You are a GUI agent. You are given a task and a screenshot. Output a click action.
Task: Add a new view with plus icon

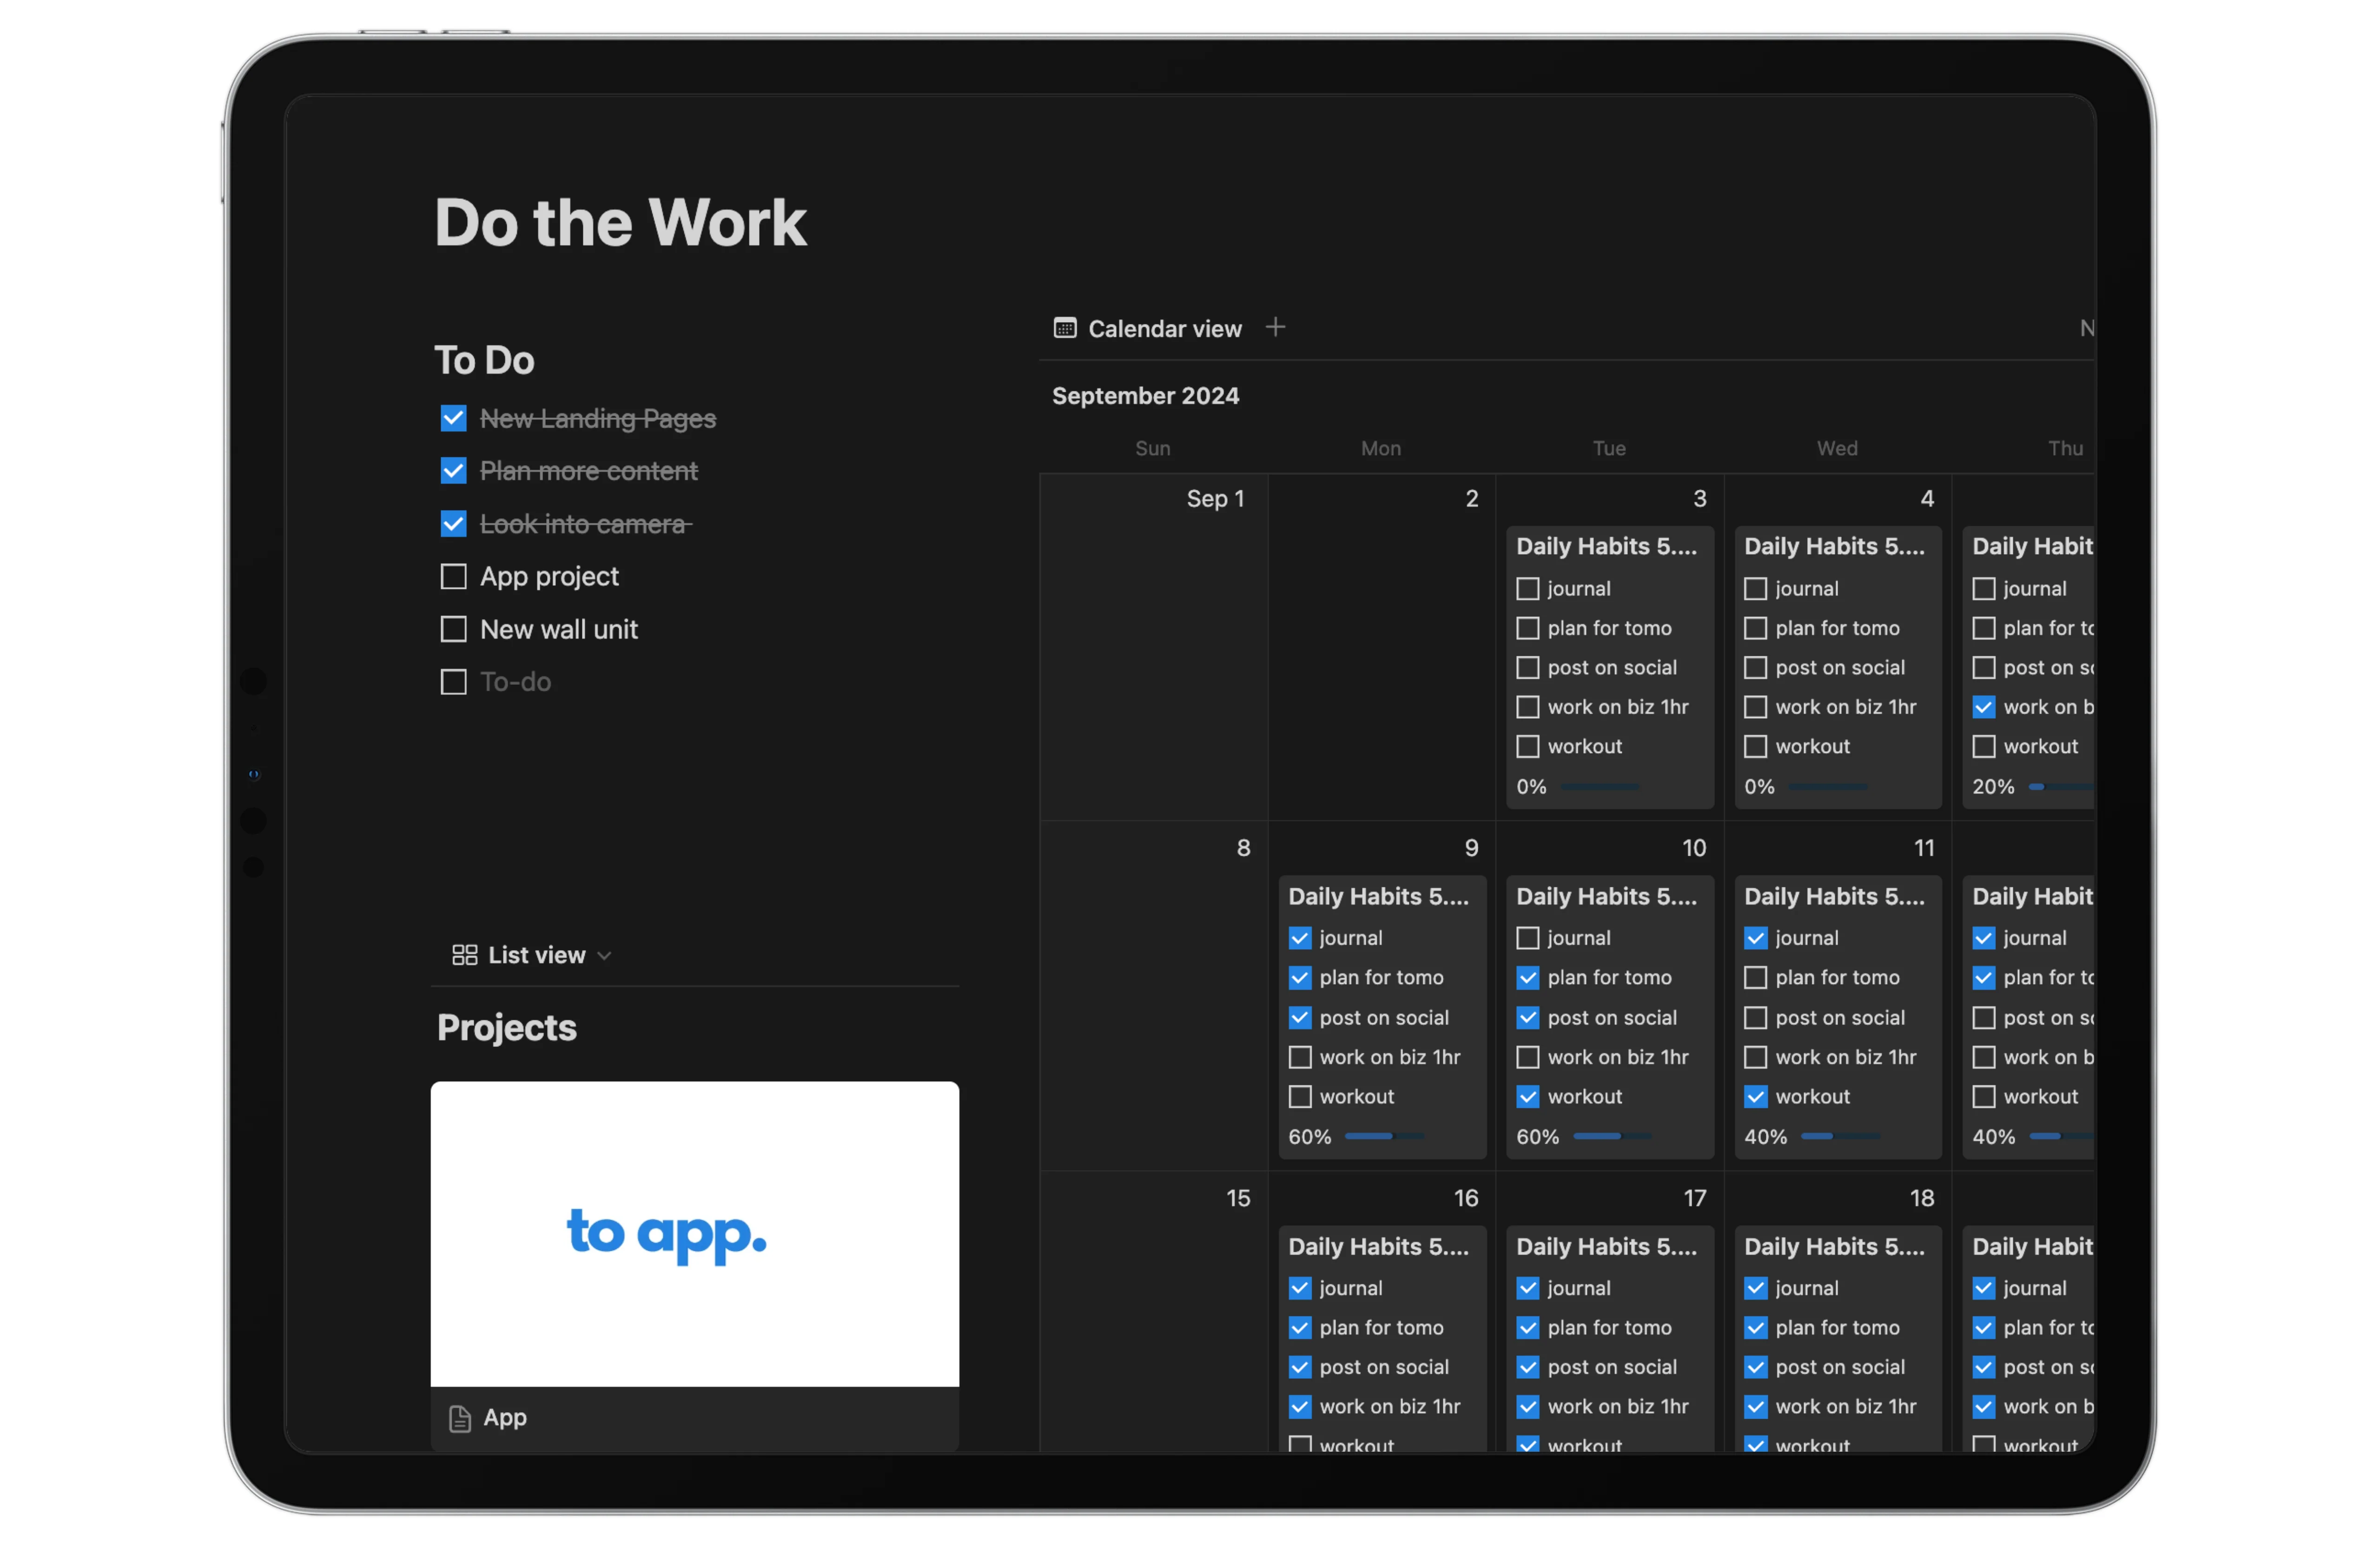click(x=1275, y=327)
